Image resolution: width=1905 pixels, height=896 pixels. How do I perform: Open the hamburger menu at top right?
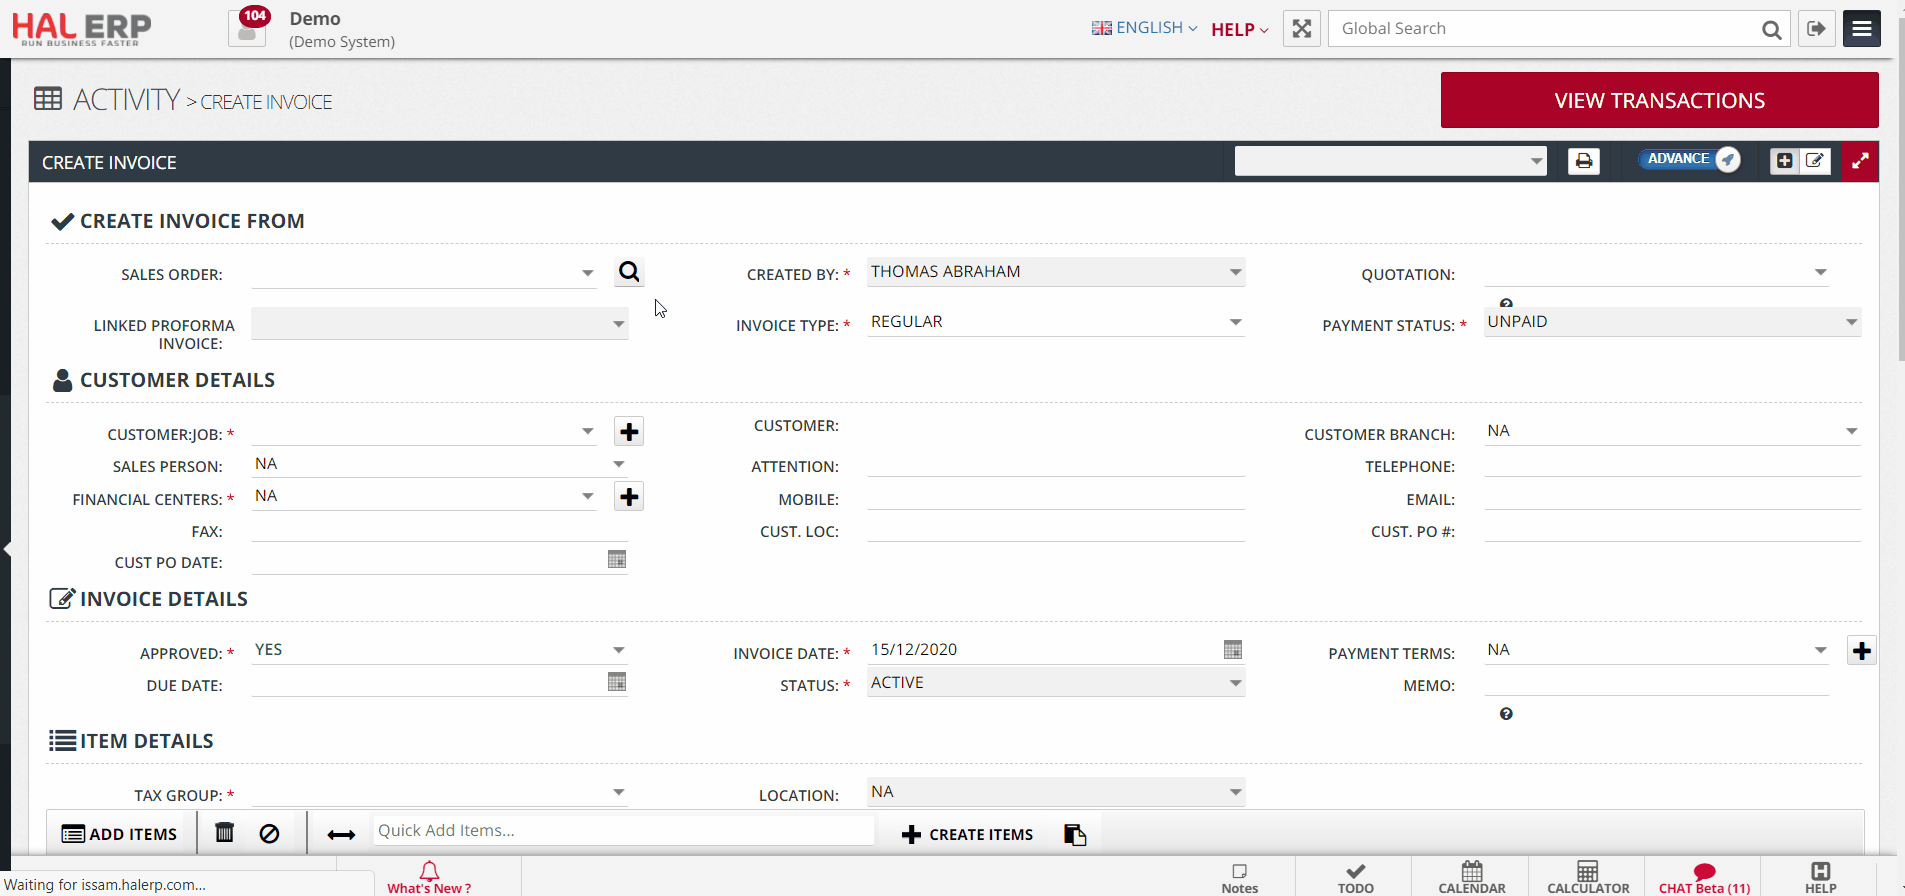click(x=1861, y=29)
